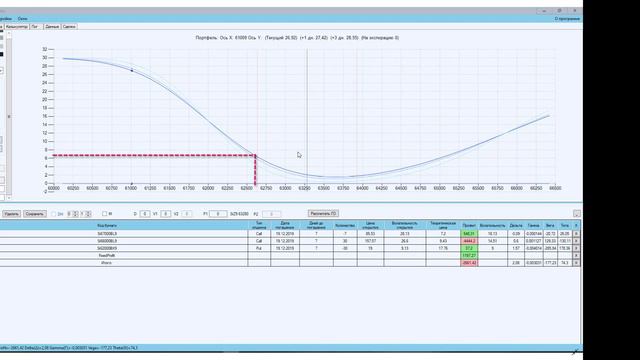Screen dimensions: 640x360
Task: Click the Удалить button
Action: (11, 214)
